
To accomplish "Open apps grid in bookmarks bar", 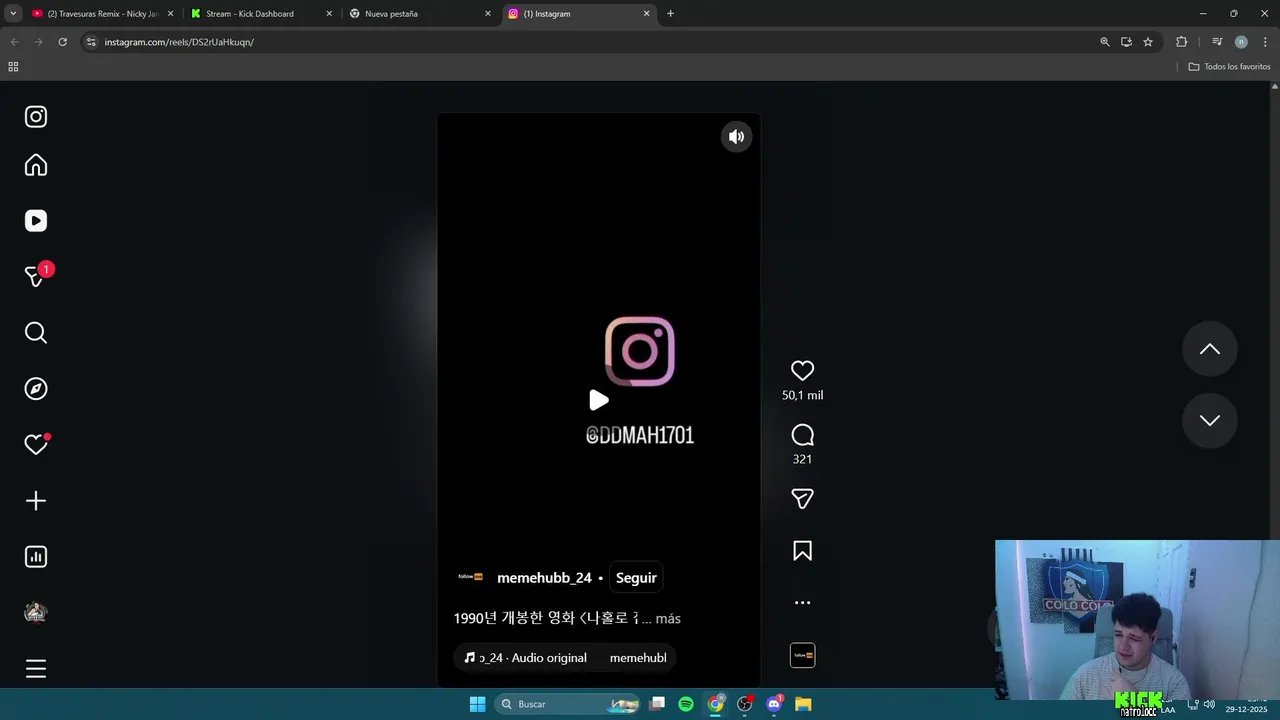I will 13,67.
